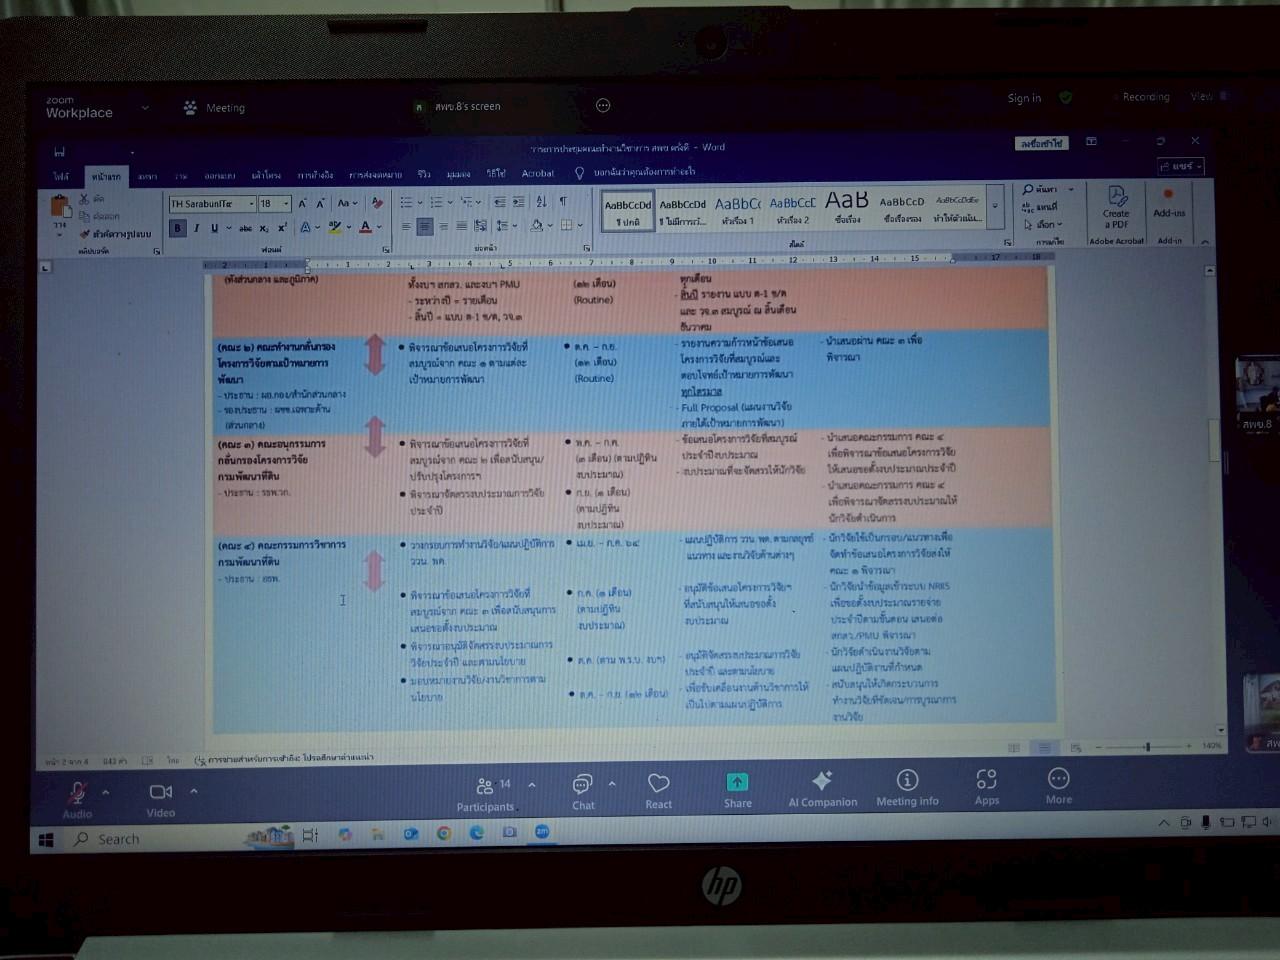Image resolution: width=1280 pixels, height=960 pixels.
Task: Turn on the Zoom video camera
Action: [x=160, y=793]
